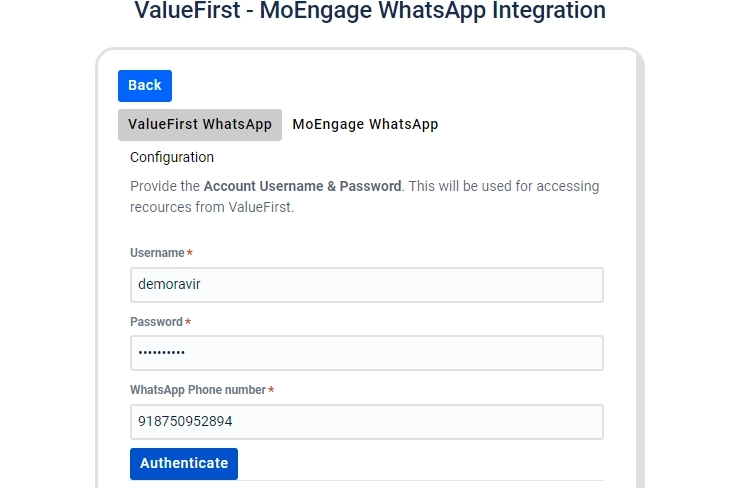
Task: Click the WhatsApp Phone number label
Action: [198, 390]
